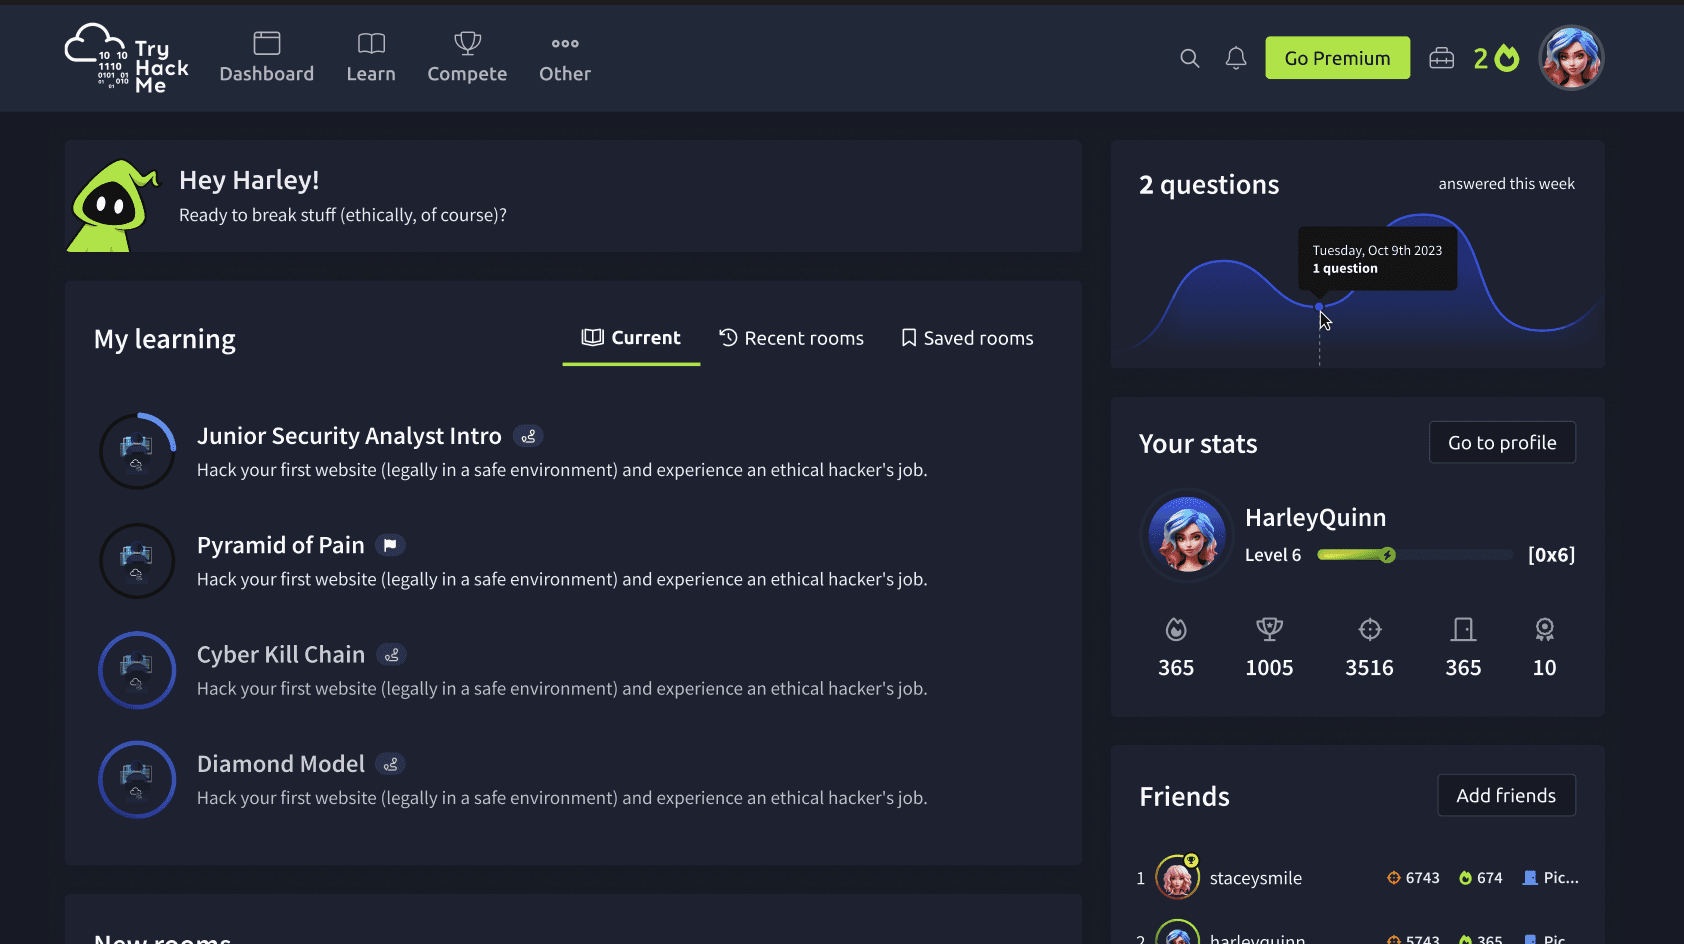Screen dimensions: 1684x944
Task: Click the flame streak stat icon
Action: point(1176,629)
